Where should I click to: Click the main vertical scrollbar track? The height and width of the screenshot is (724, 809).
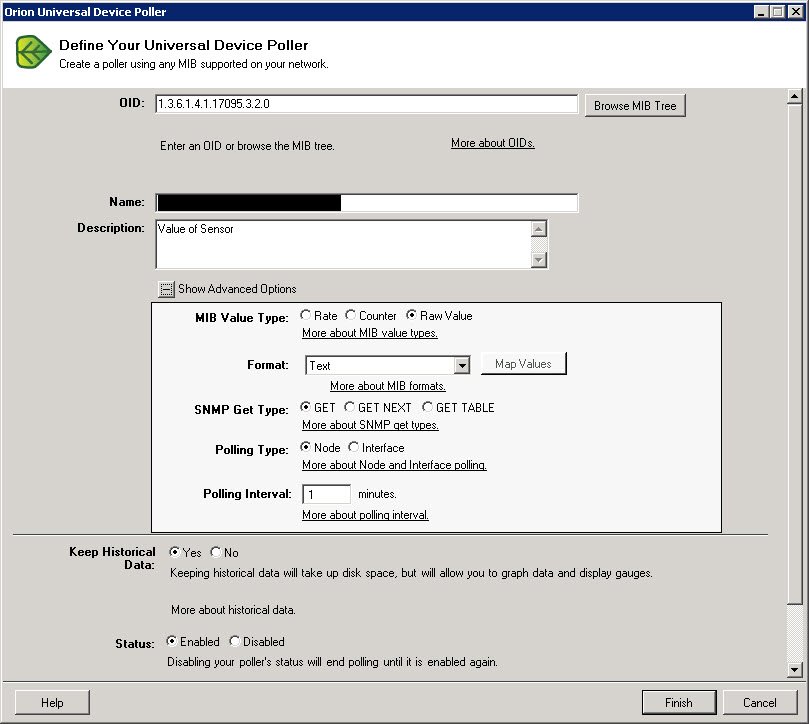pyautogui.click(x=794, y=633)
